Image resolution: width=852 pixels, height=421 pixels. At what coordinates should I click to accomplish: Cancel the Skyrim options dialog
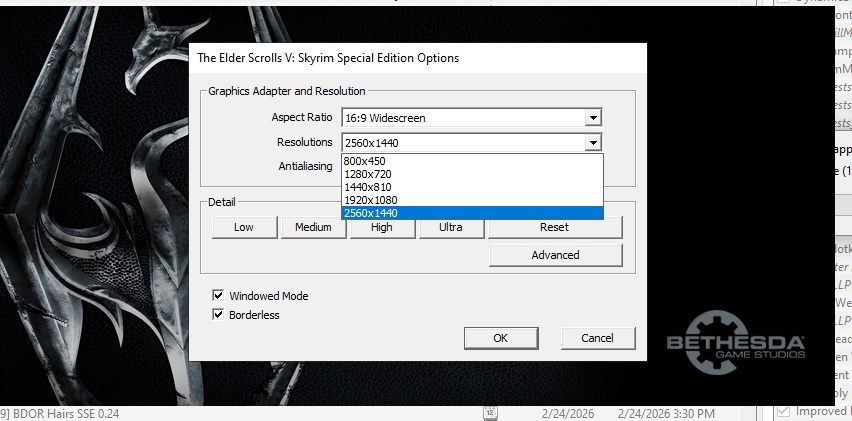(598, 338)
